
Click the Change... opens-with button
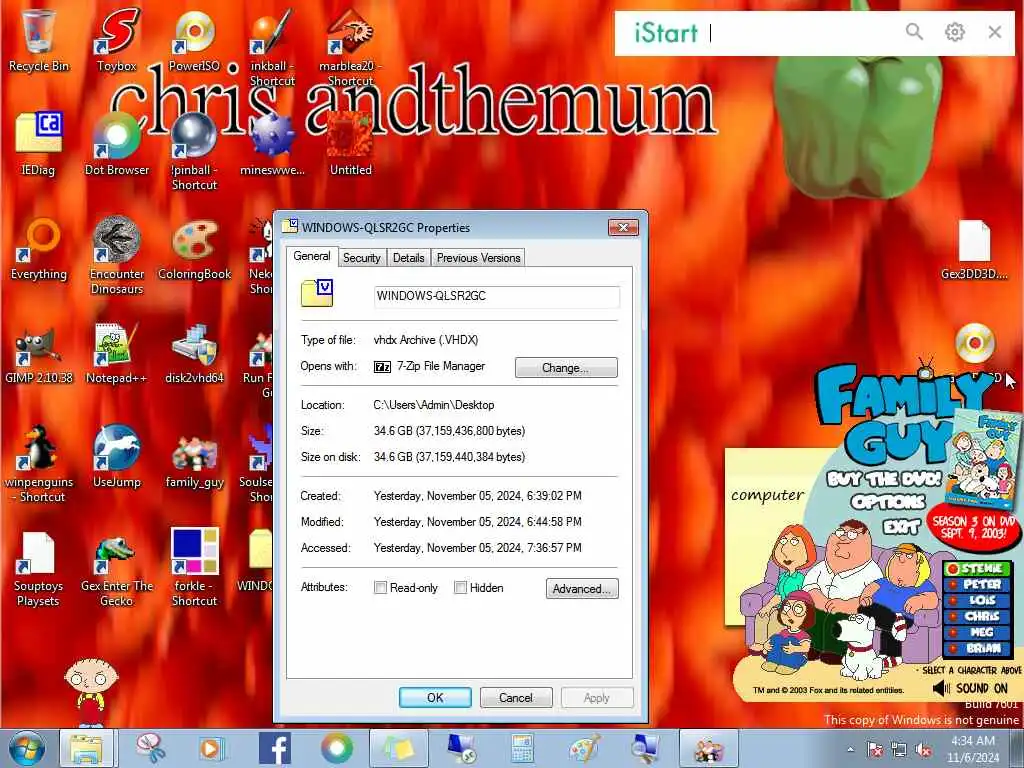tap(566, 368)
